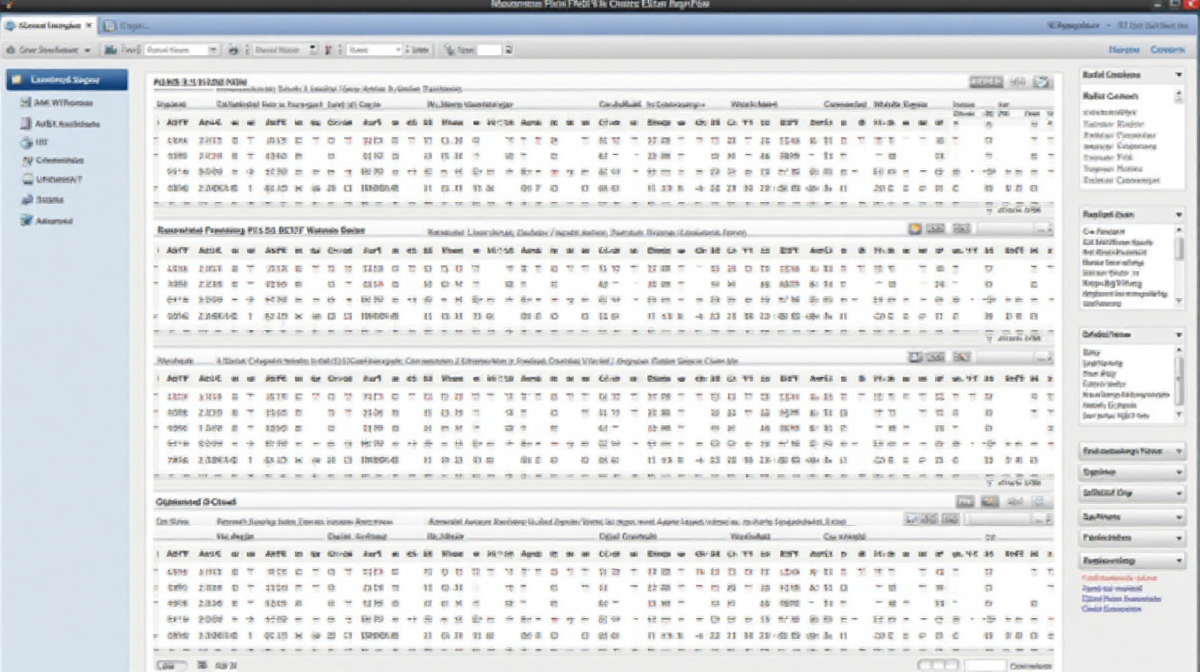Click the last blue link in the right panel
This screenshot has height=672, width=1200.
[x=1110, y=610]
